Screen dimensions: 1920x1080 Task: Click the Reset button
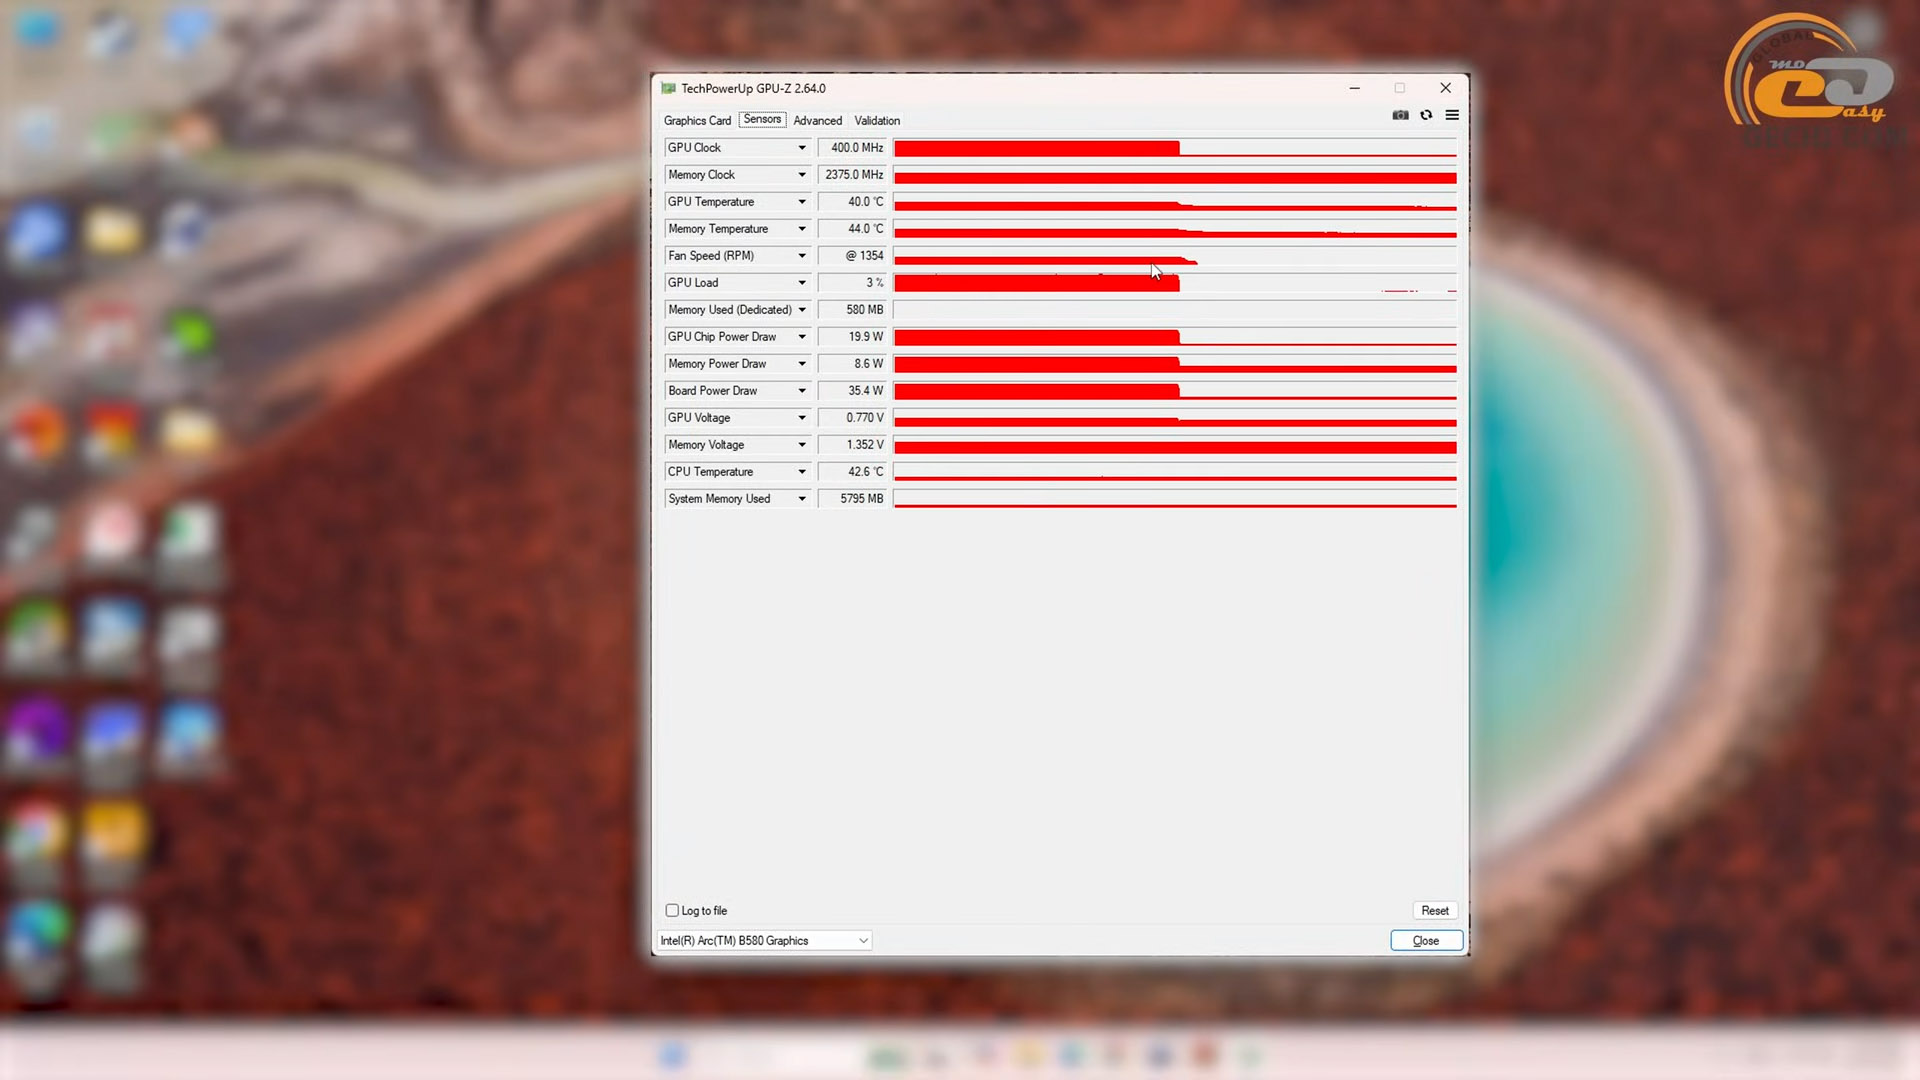(x=1434, y=911)
